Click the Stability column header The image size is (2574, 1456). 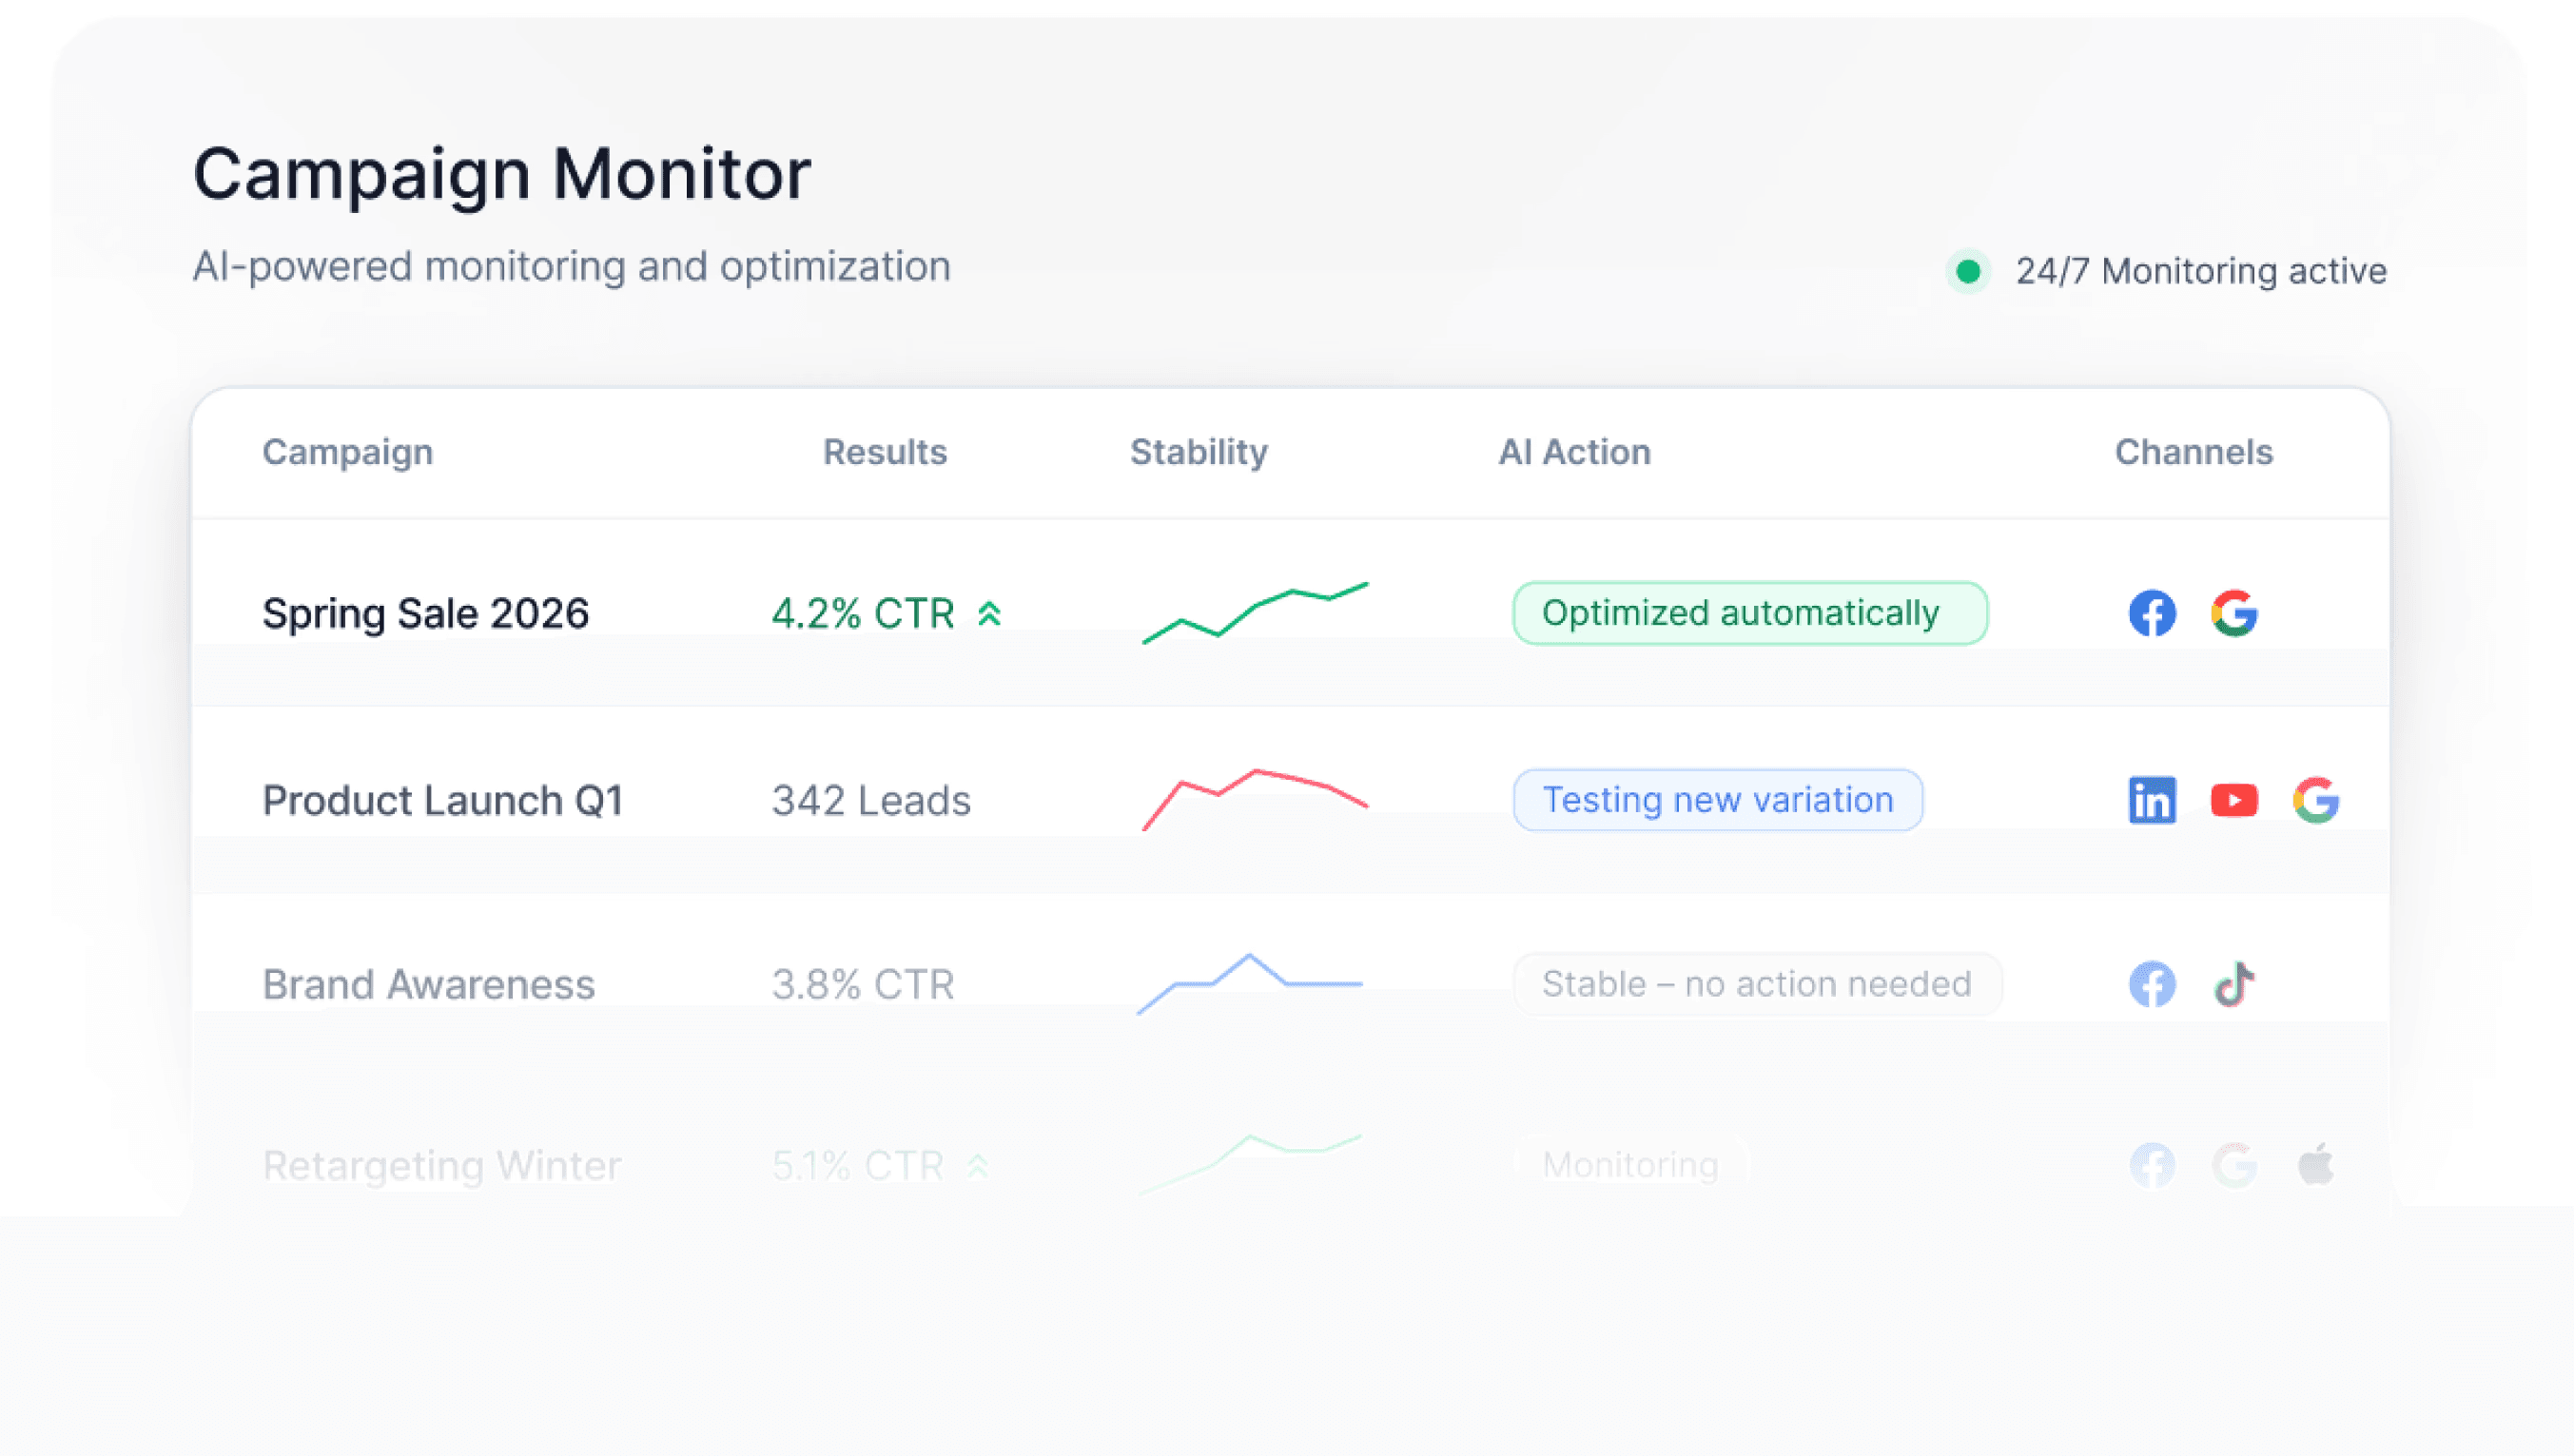[x=1198, y=452]
